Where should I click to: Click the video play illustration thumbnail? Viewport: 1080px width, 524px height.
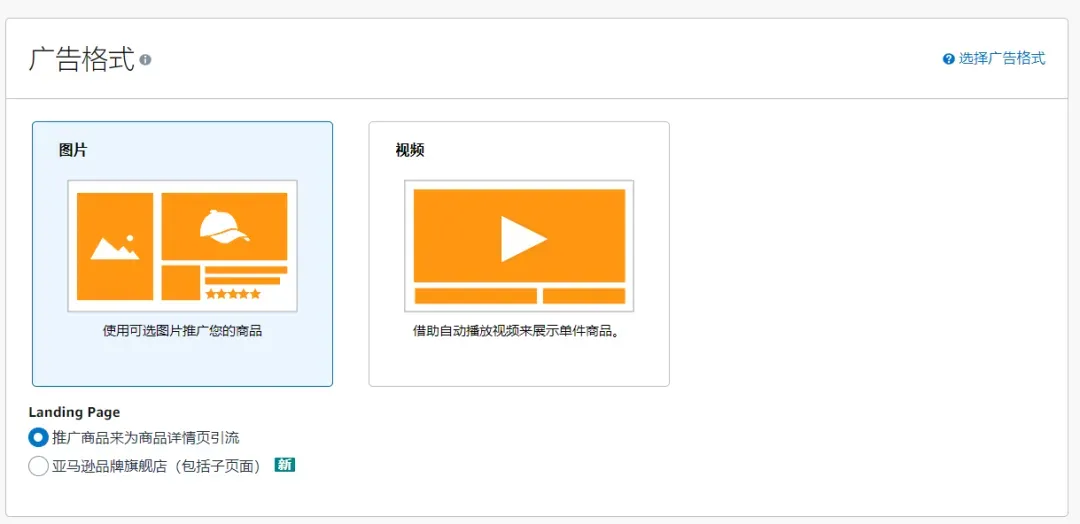(x=519, y=246)
